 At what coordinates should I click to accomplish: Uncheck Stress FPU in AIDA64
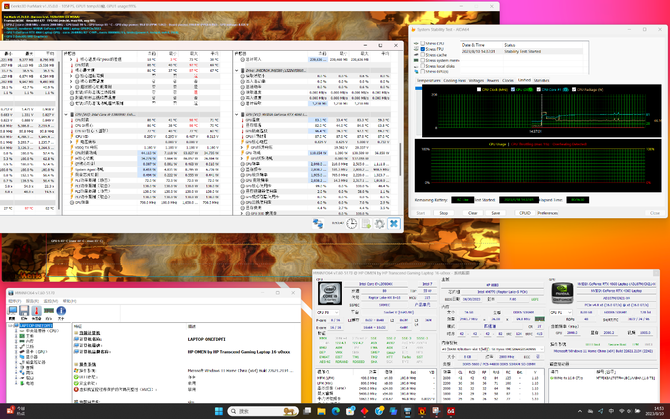click(423, 49)
